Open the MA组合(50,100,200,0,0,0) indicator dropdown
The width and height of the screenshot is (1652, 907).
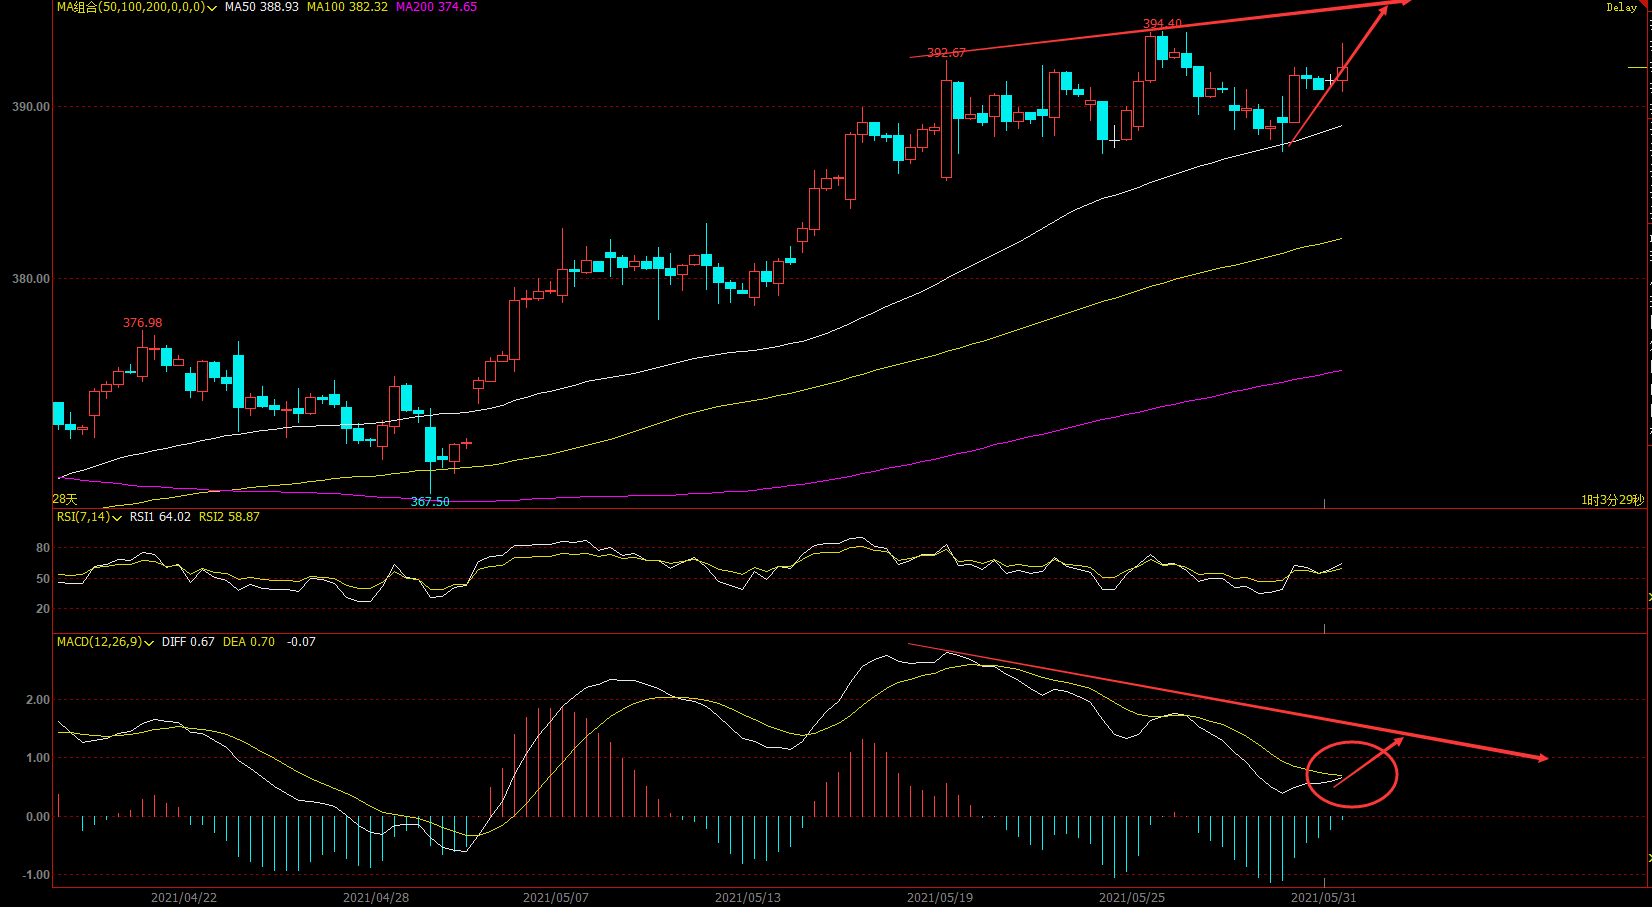click(x=137, y=7)
